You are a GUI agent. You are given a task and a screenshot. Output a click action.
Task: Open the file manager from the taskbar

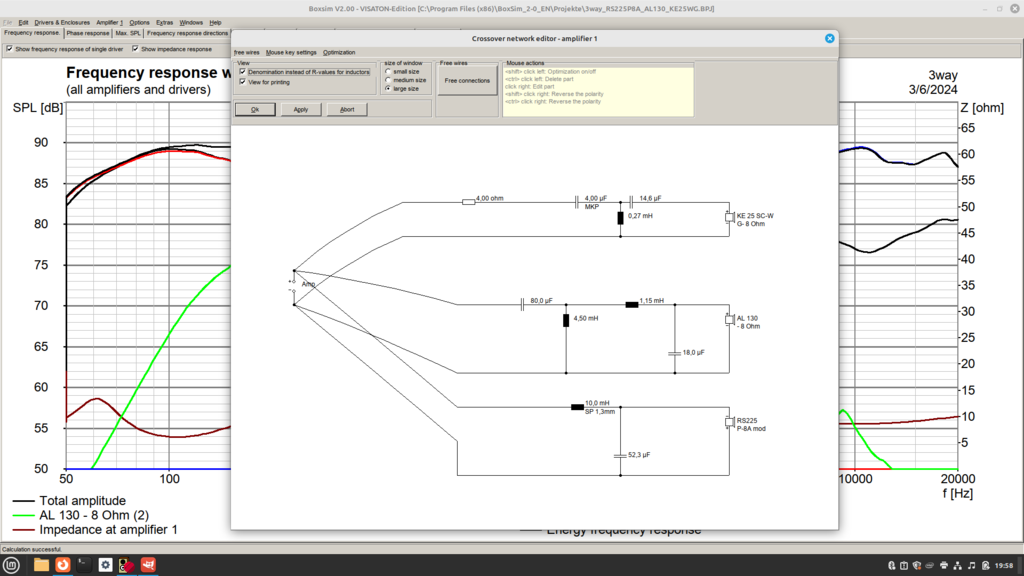41,565
